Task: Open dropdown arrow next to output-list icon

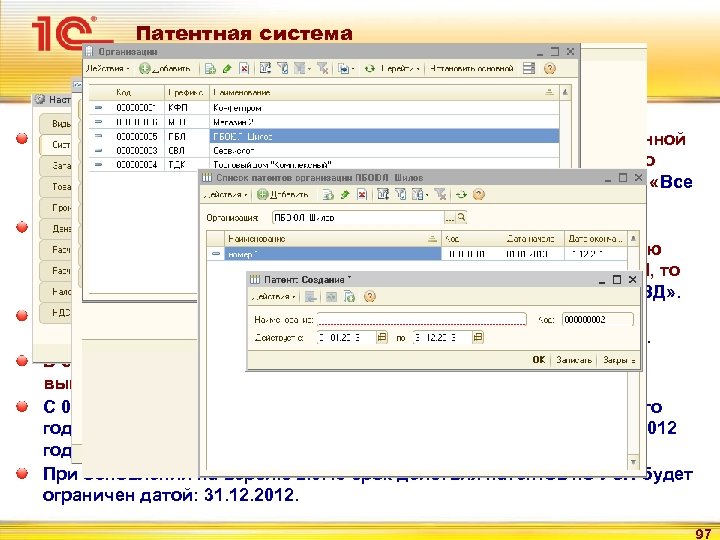Action: pos(353,69)
